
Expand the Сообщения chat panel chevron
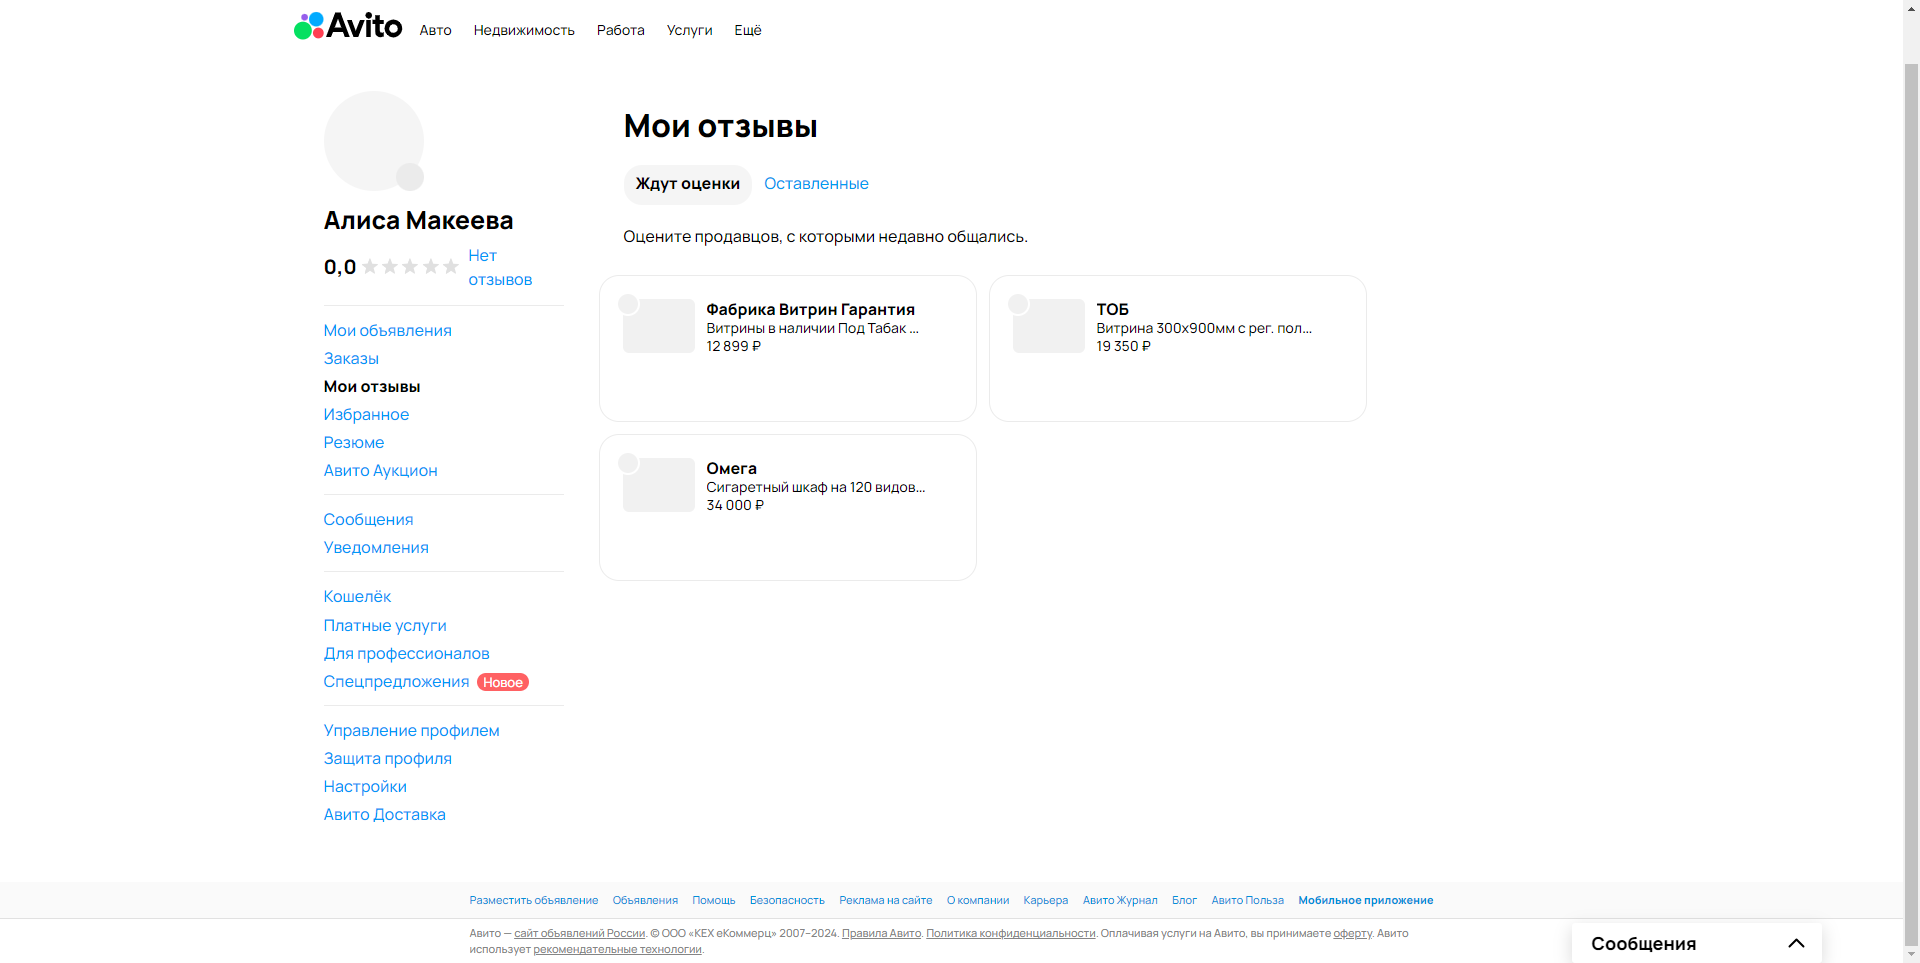pyautogui.click(x=1796, y=943)
